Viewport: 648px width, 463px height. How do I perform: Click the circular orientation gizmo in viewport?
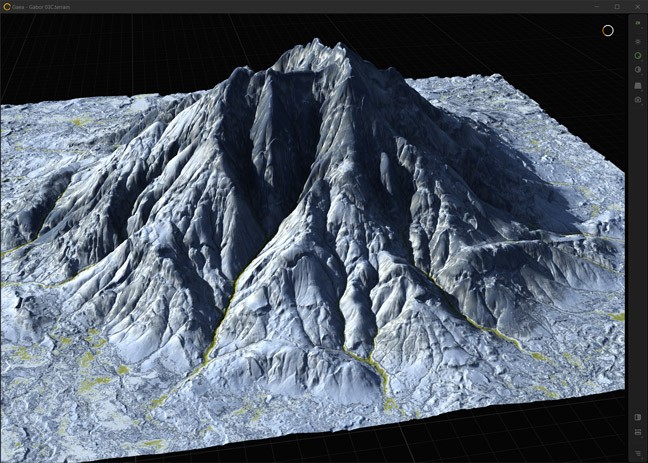point(607,30)
